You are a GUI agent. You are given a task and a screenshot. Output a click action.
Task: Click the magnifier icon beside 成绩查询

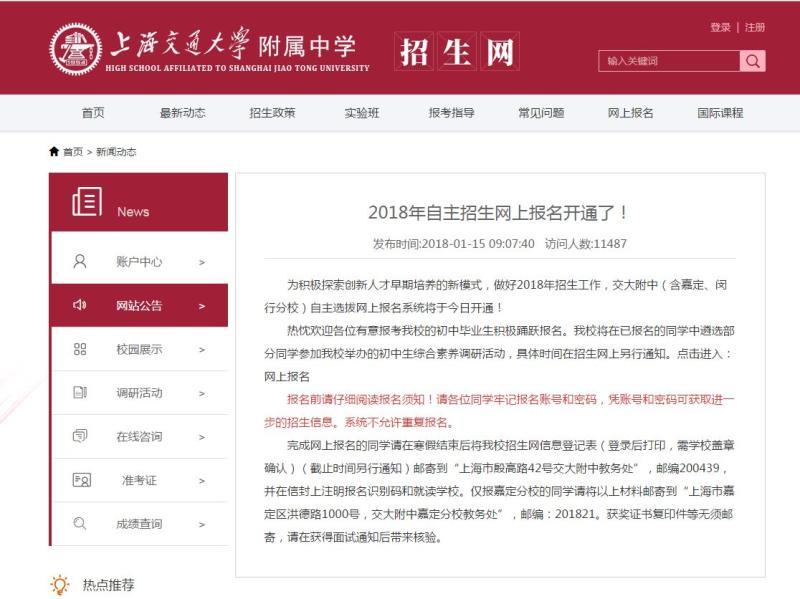click(x=80, y=523)
